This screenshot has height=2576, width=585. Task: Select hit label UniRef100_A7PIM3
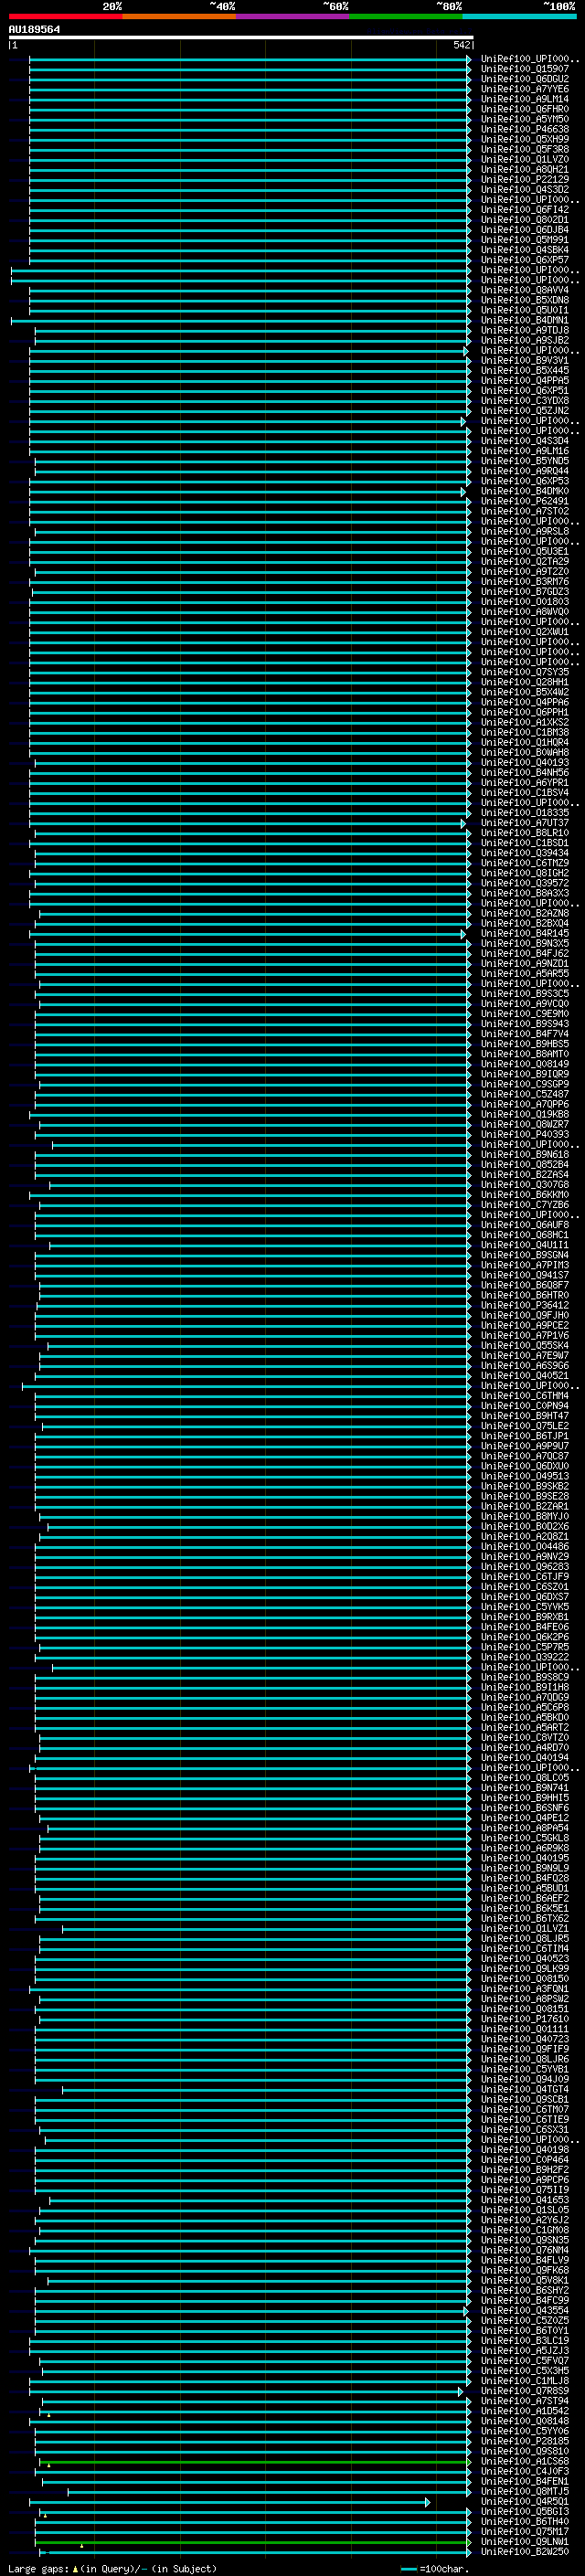pyautogui.click(x=525, y=1265)
